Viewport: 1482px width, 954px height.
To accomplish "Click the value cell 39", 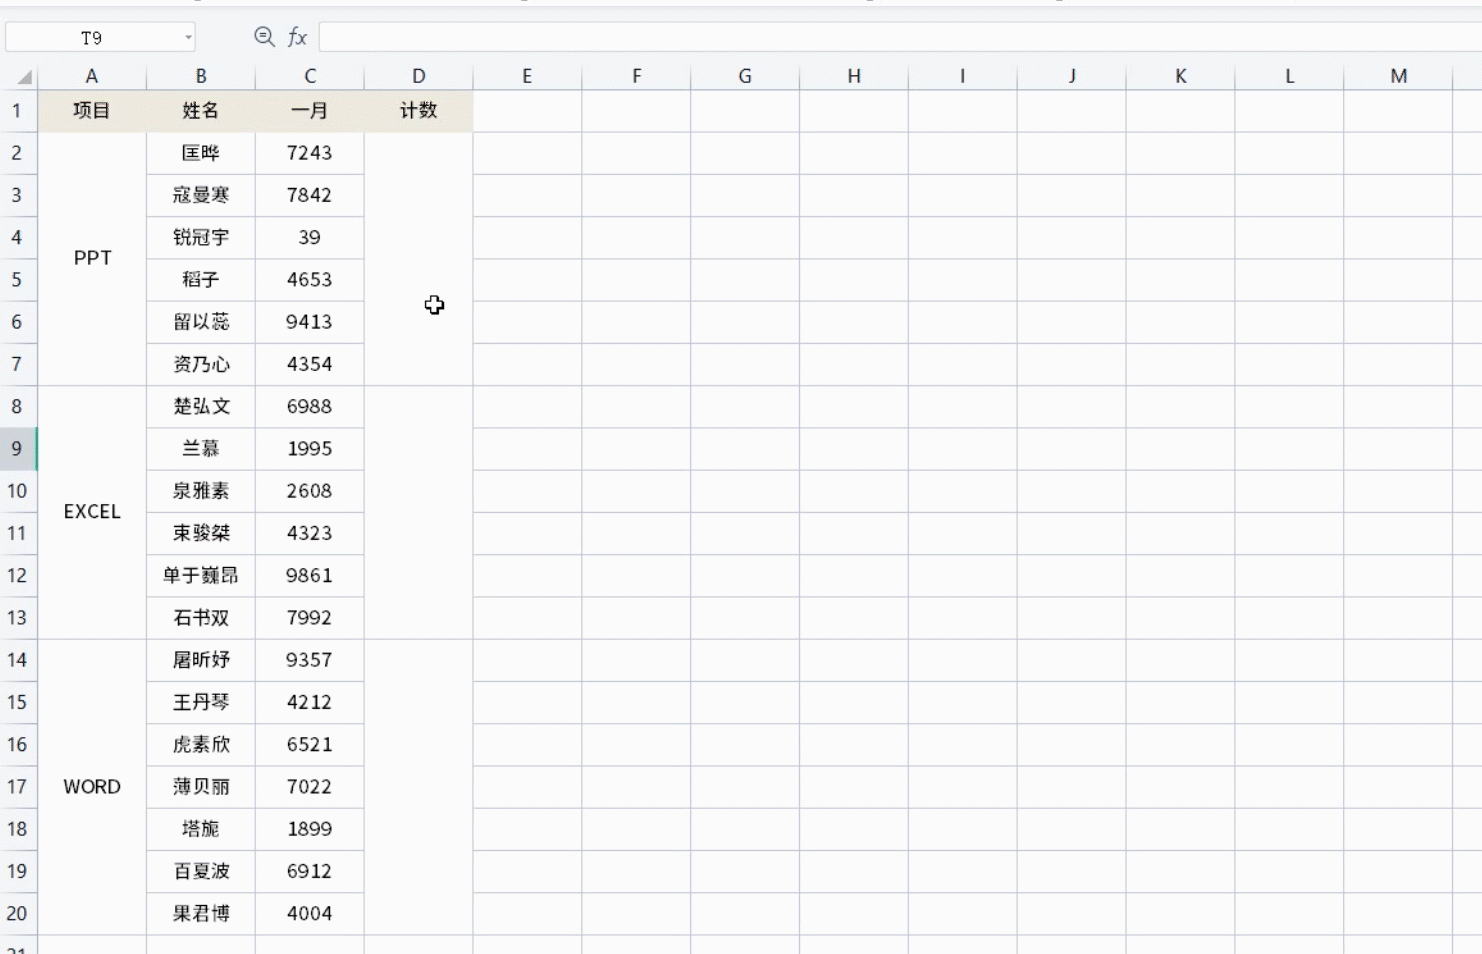I will 310,238.
